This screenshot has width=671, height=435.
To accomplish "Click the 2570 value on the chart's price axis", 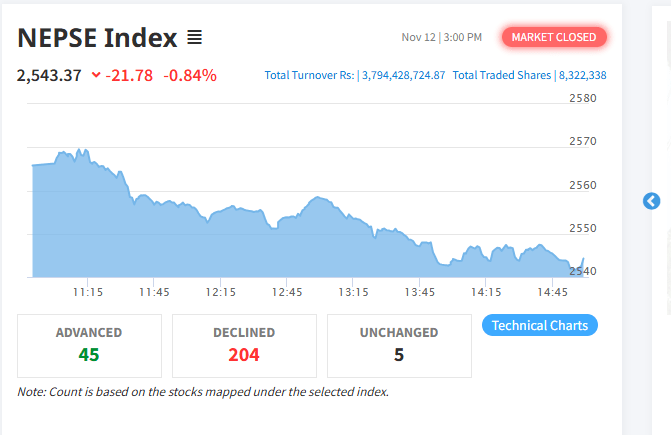I will [x=582, y=141].
